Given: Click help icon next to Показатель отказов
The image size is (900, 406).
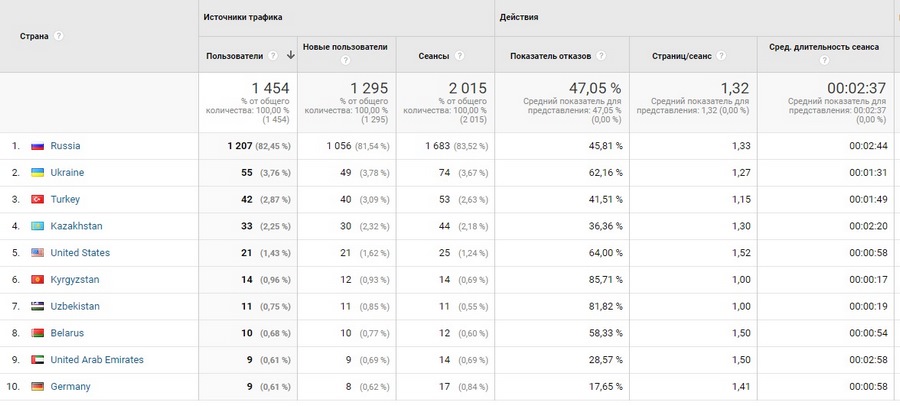Looking at the screenshot, I should (x=601, y=56).
